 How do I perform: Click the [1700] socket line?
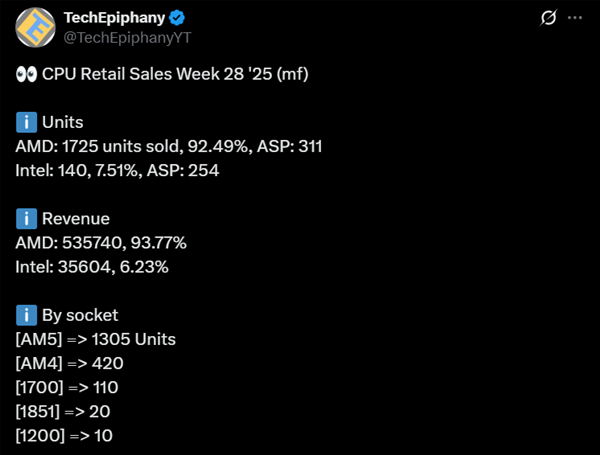point(67,387)
